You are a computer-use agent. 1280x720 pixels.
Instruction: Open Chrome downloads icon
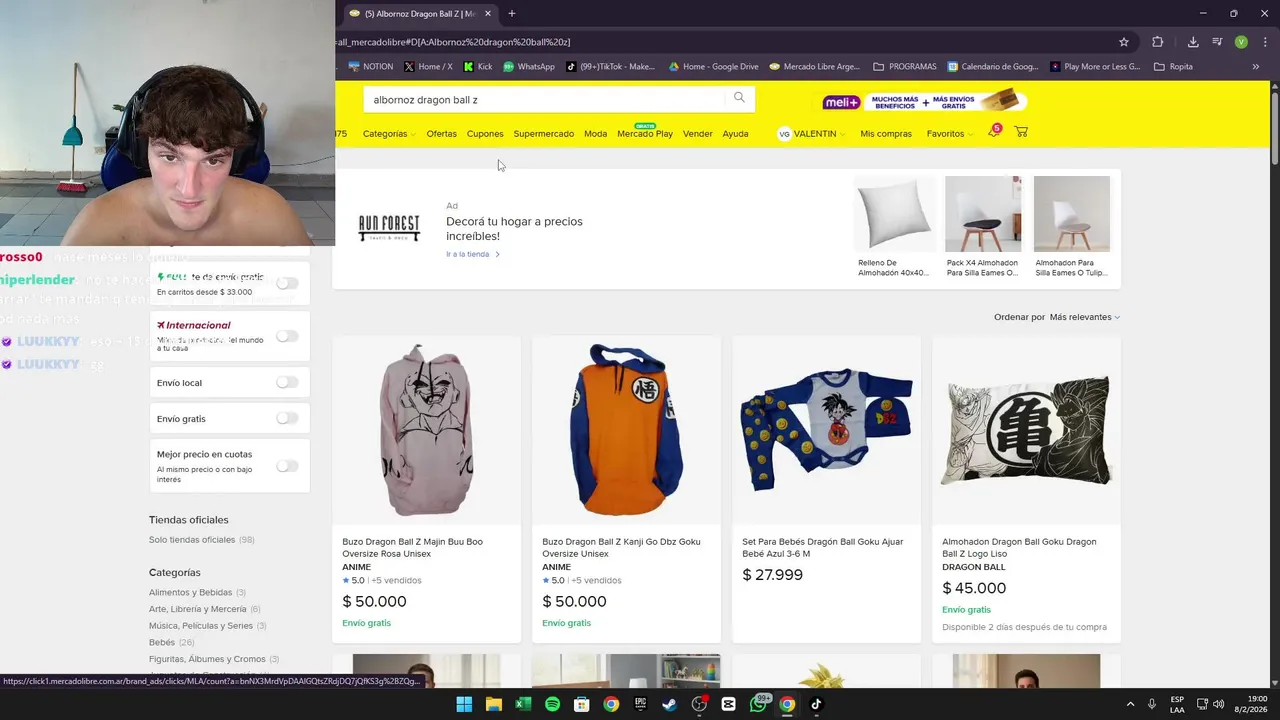click(x=1193, y=42)
